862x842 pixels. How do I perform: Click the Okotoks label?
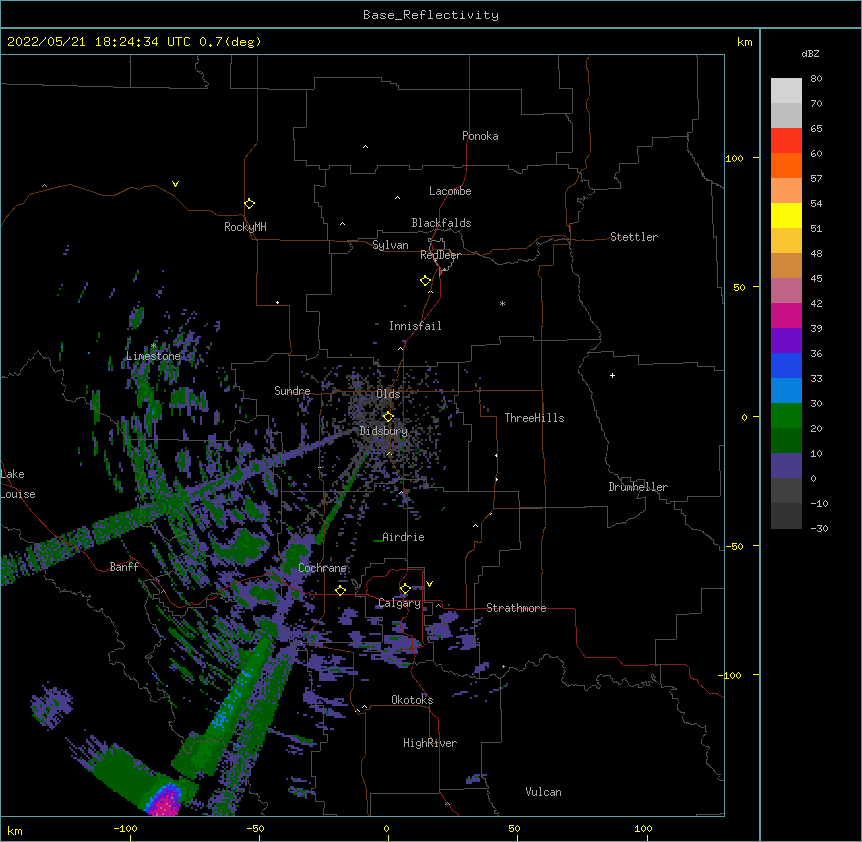pyautogui.click(x=412, y=700)
